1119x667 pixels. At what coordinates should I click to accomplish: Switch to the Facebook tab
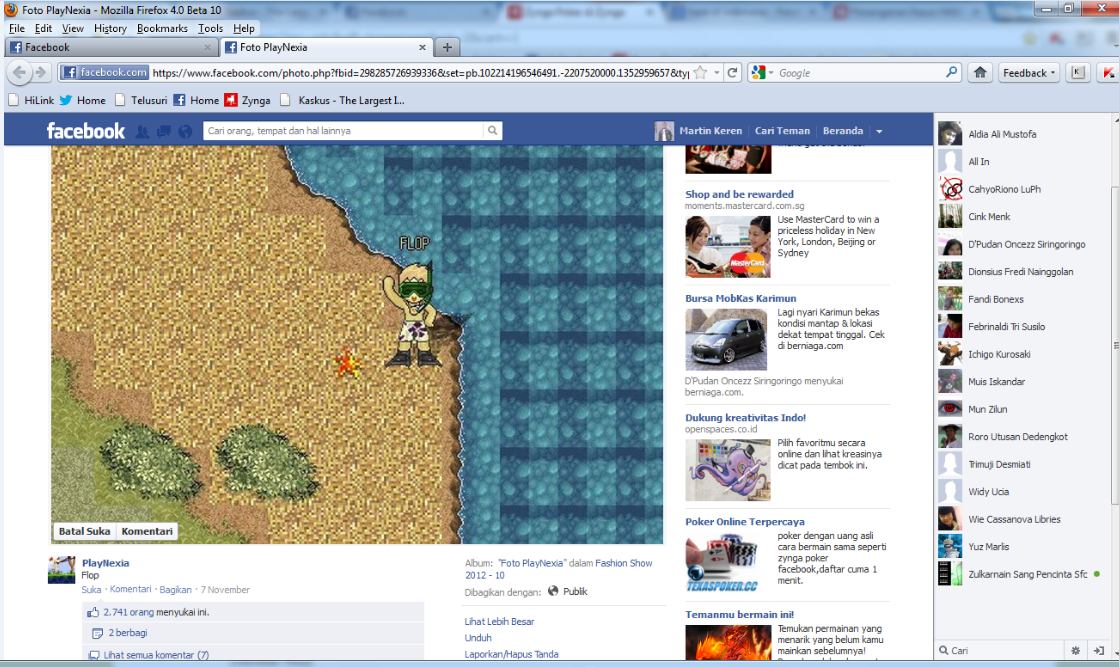click(x=111, y=47)
